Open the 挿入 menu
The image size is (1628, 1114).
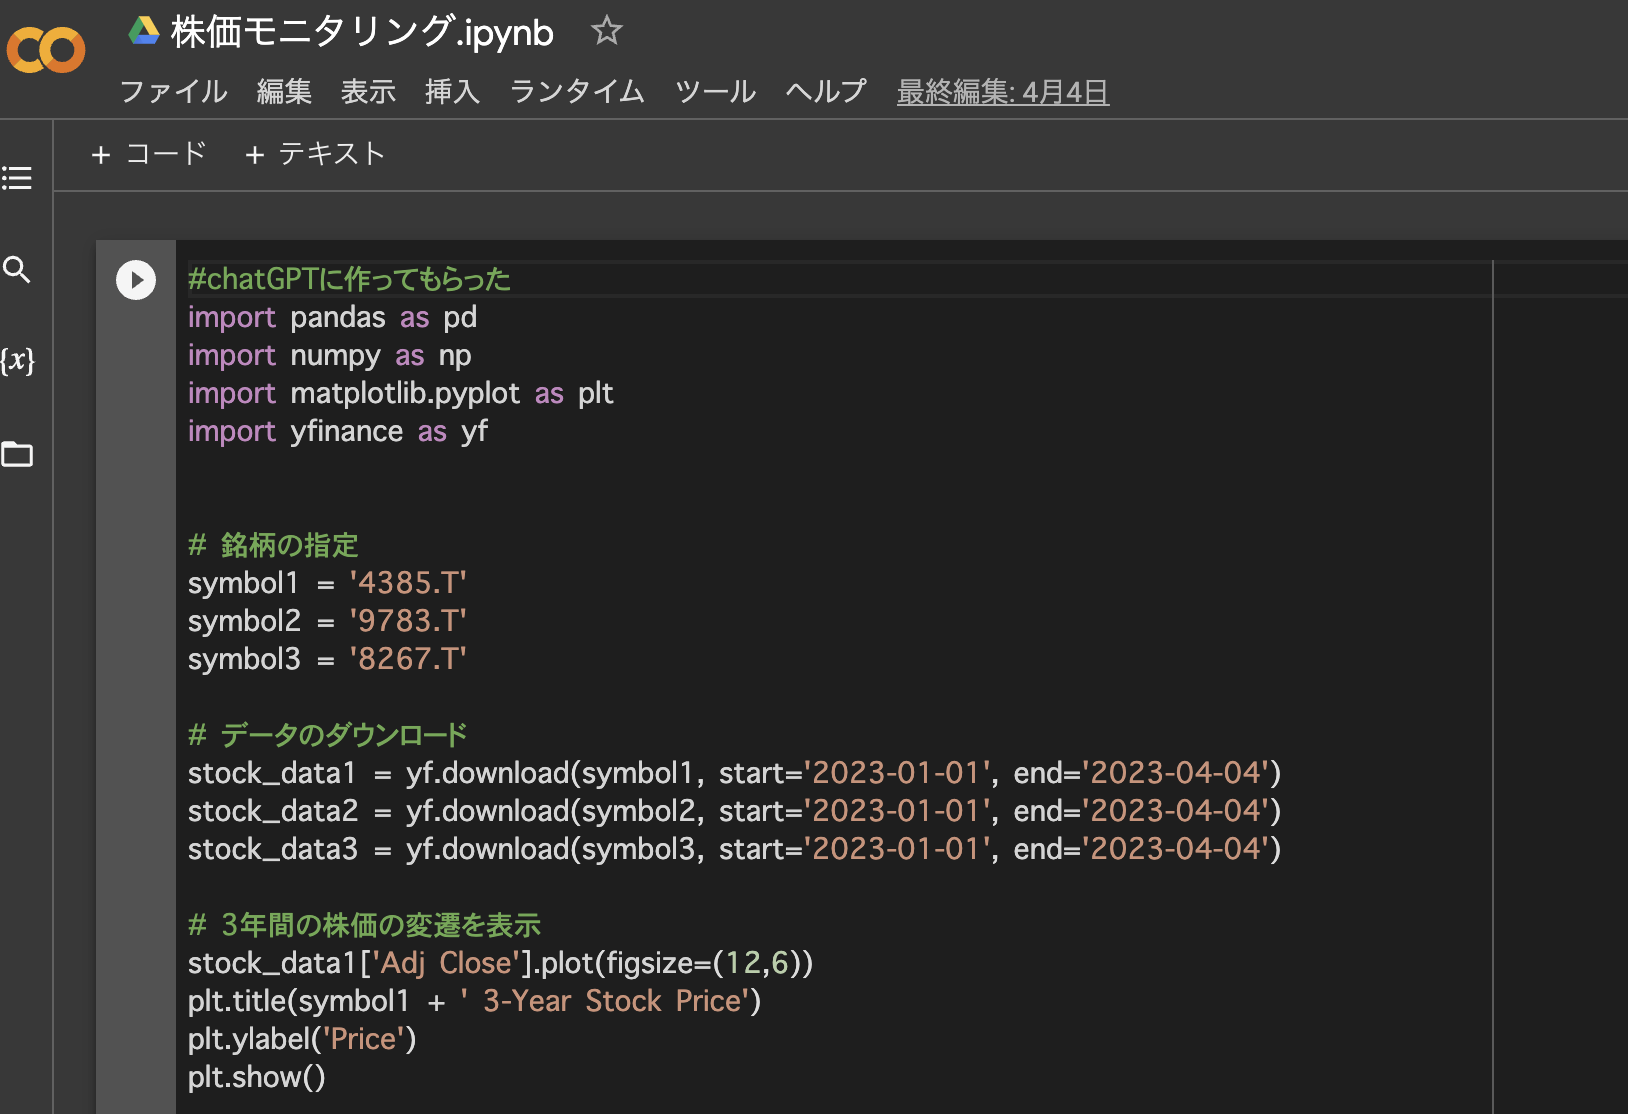[452, 92]
